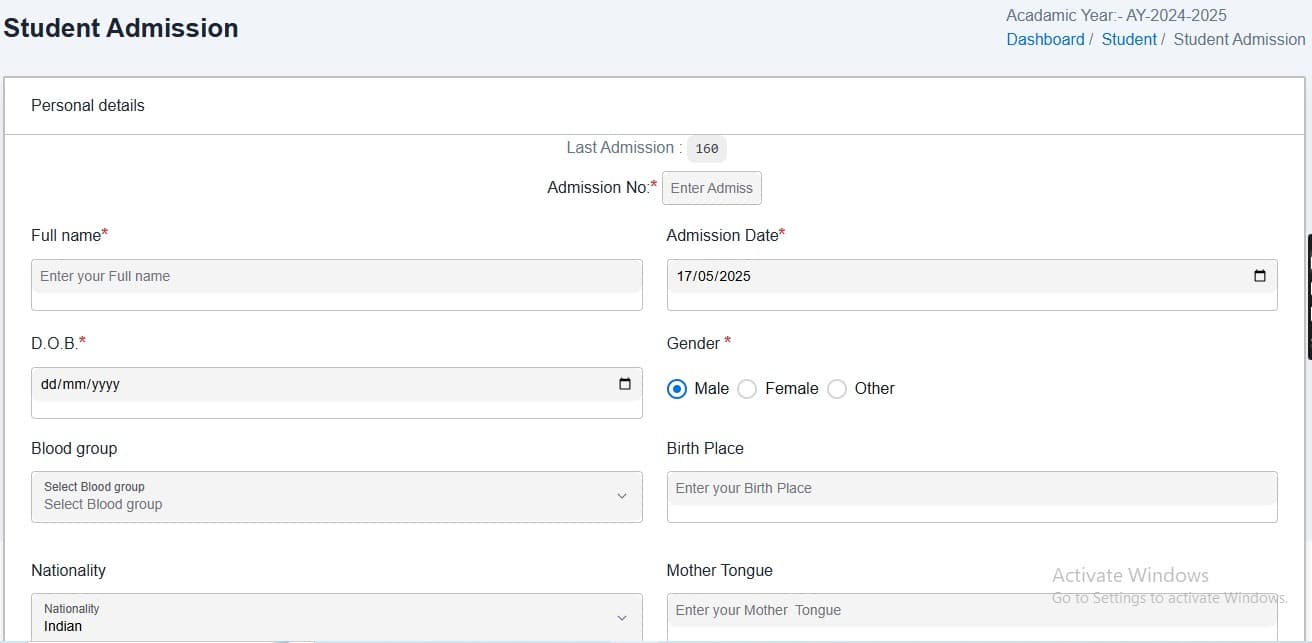1312x643 pixels.
Task: Click into the Full name field
Action: (336, 277)
